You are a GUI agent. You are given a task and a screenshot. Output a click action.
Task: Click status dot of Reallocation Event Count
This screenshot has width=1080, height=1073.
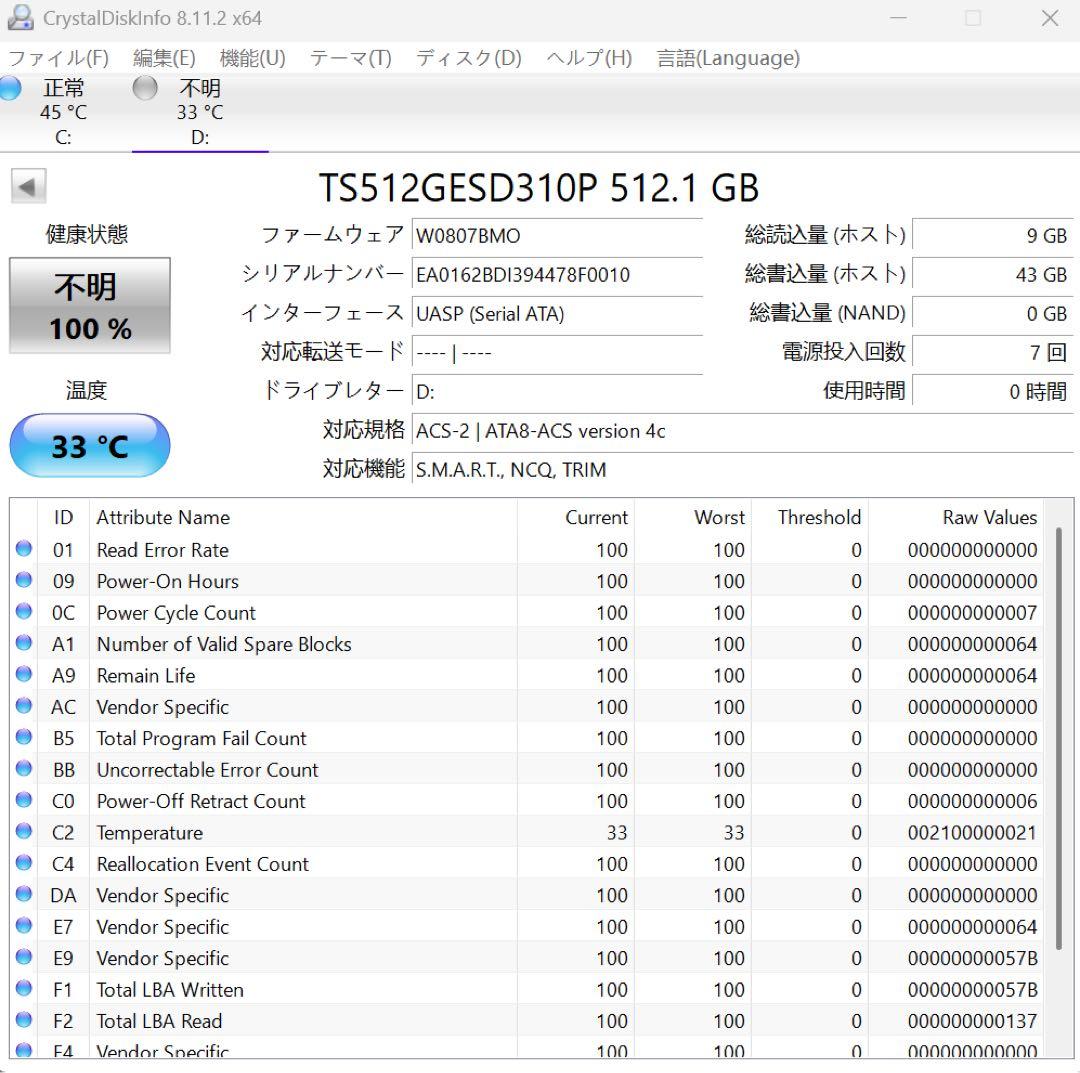point(23,863)
